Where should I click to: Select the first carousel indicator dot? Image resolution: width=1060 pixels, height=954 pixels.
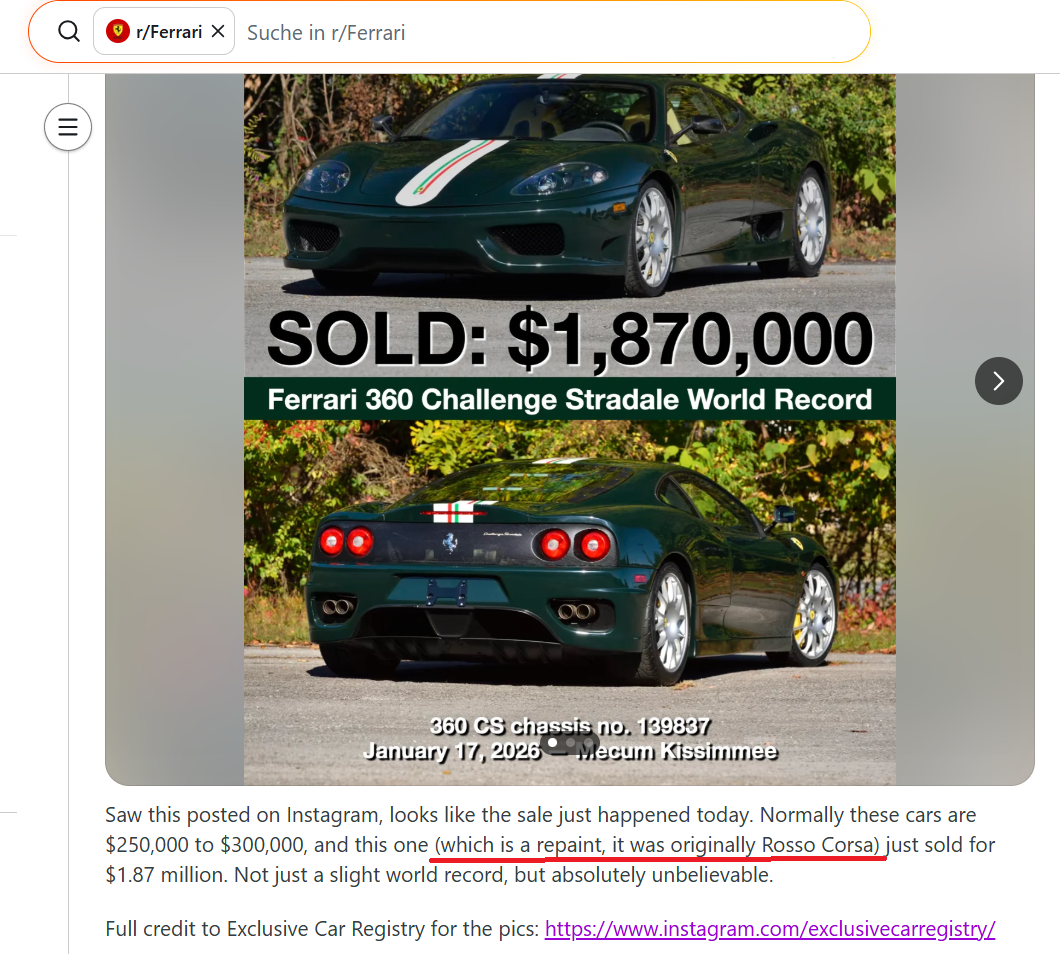553,742
